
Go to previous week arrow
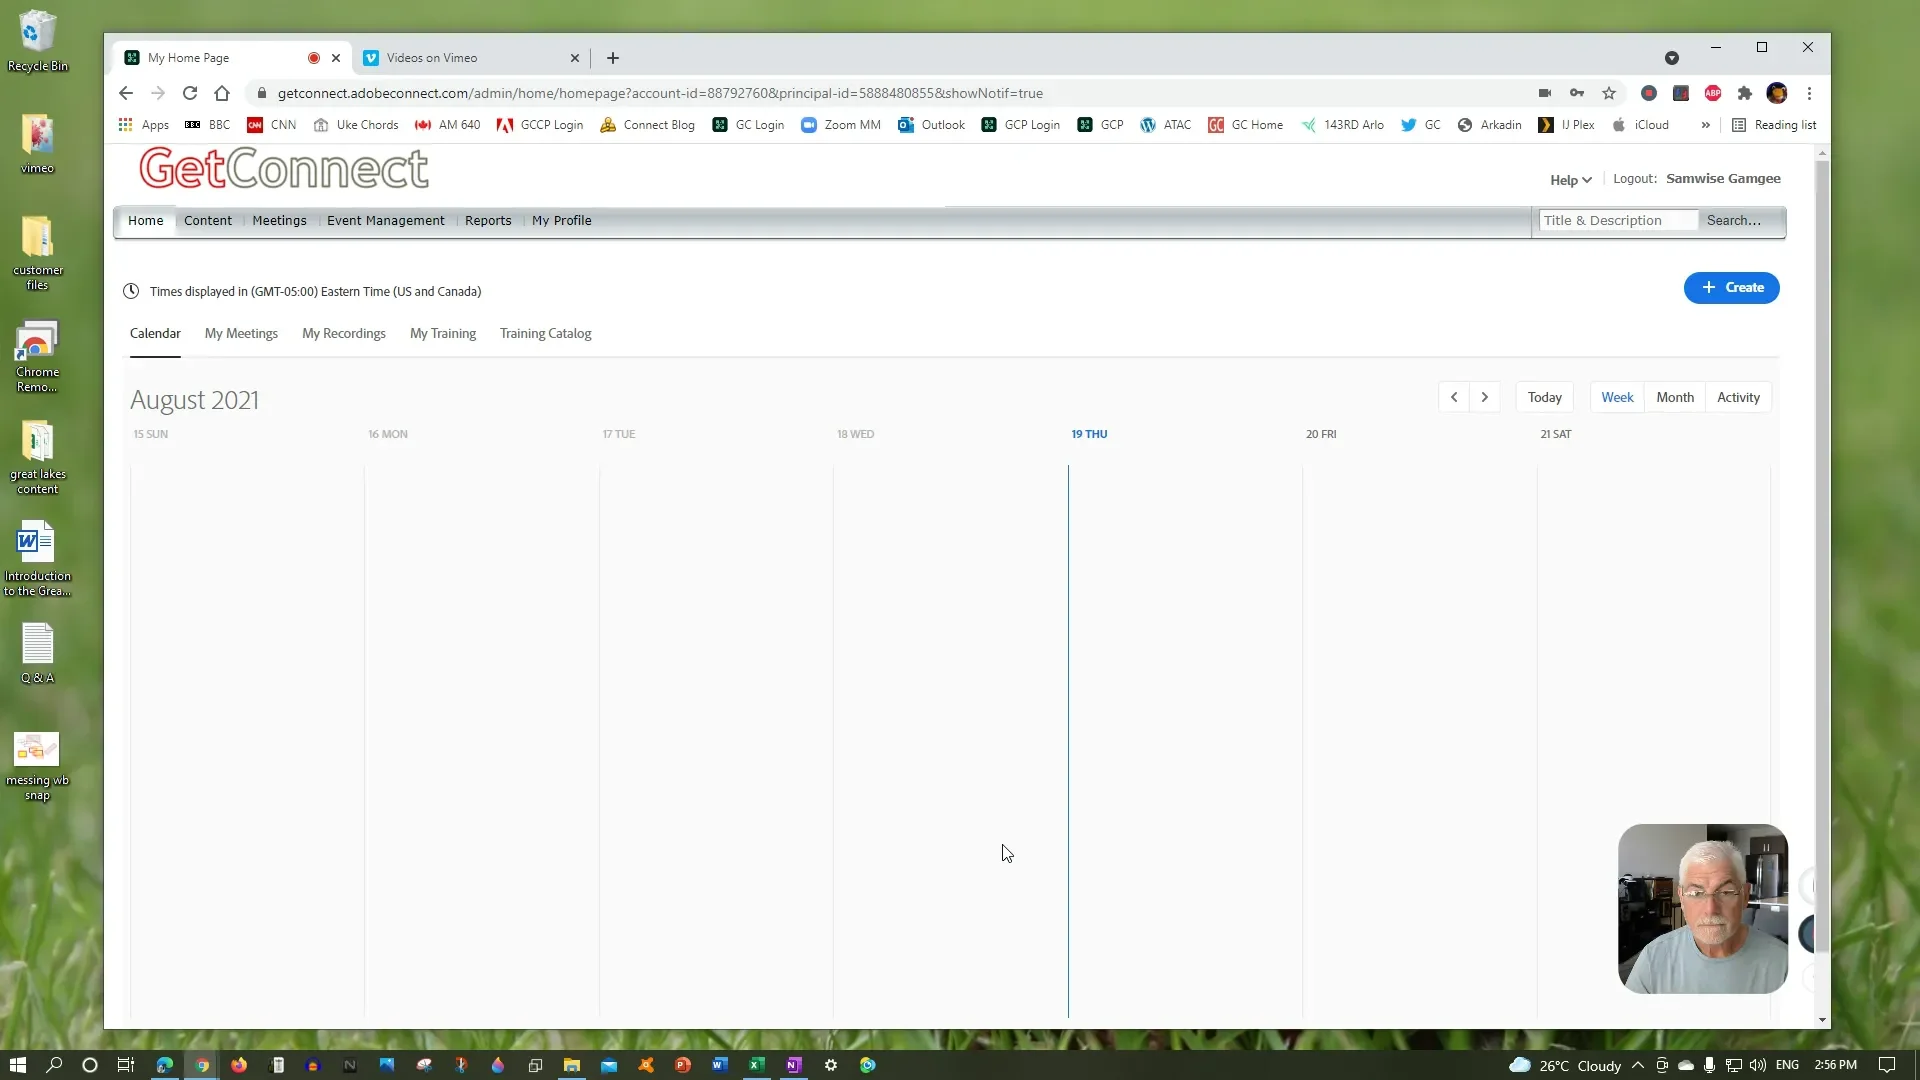1454,397
